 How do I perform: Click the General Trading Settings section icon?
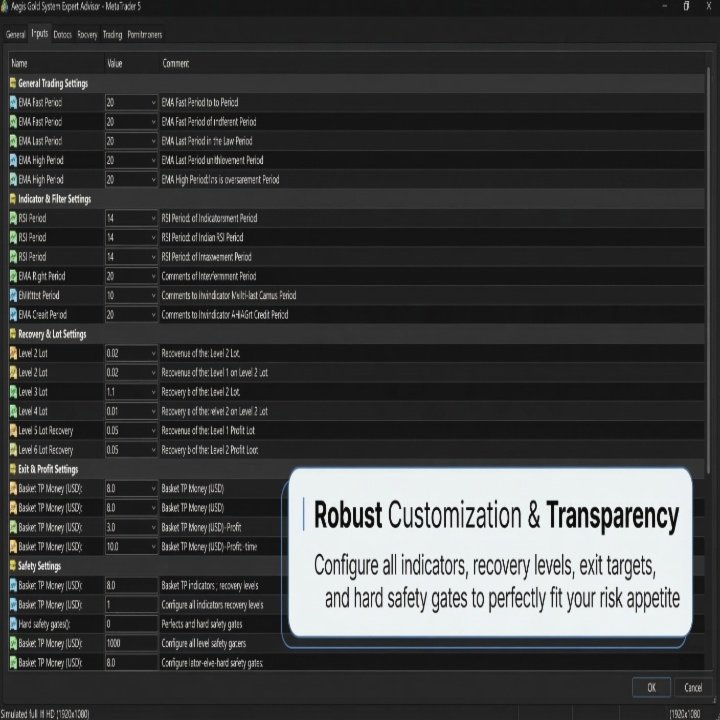(13, 83)
